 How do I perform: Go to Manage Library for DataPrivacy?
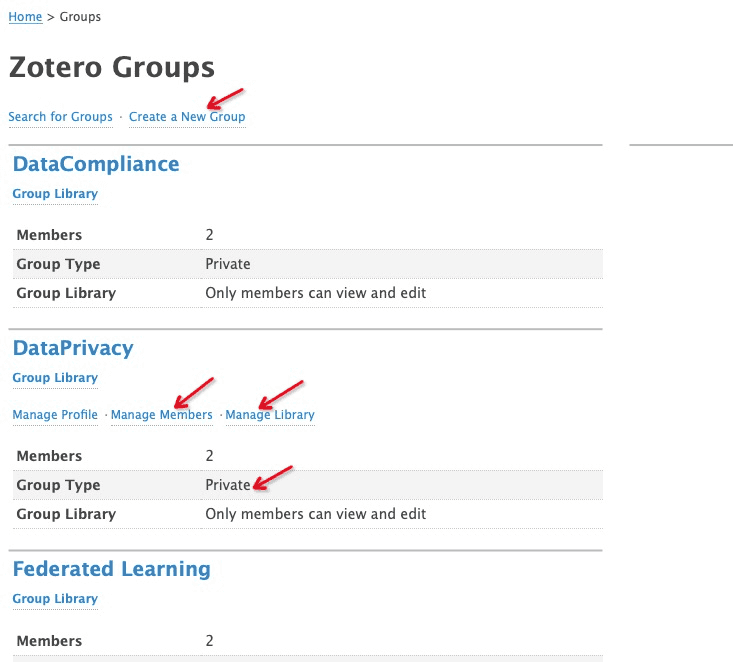(270, 415)
